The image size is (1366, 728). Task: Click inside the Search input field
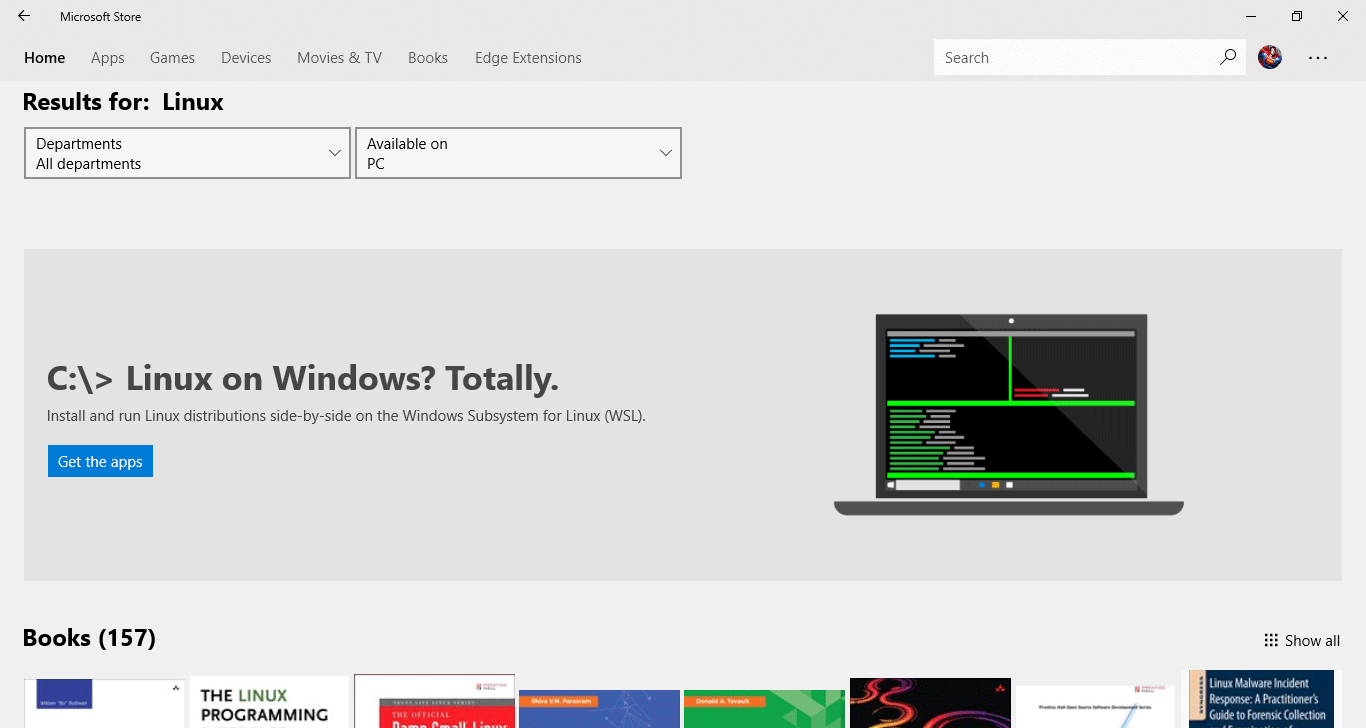pyautogui.click(x=1075, y=58)
